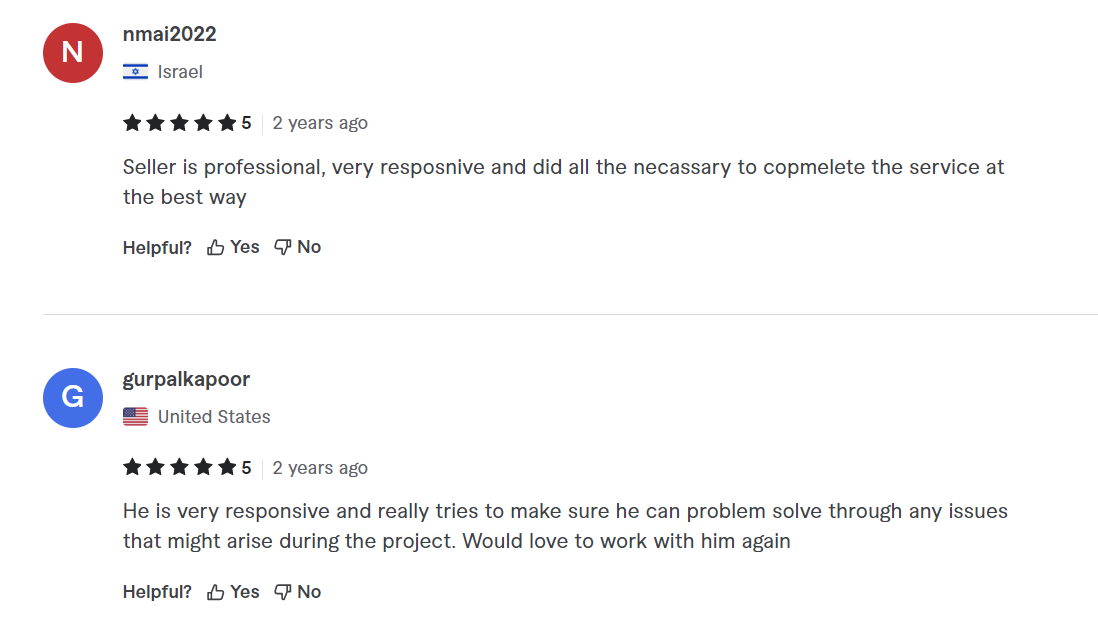Click the red N avatar of nmai2022
Viewport: 1098px width, 643px height.
coord(73,53)
